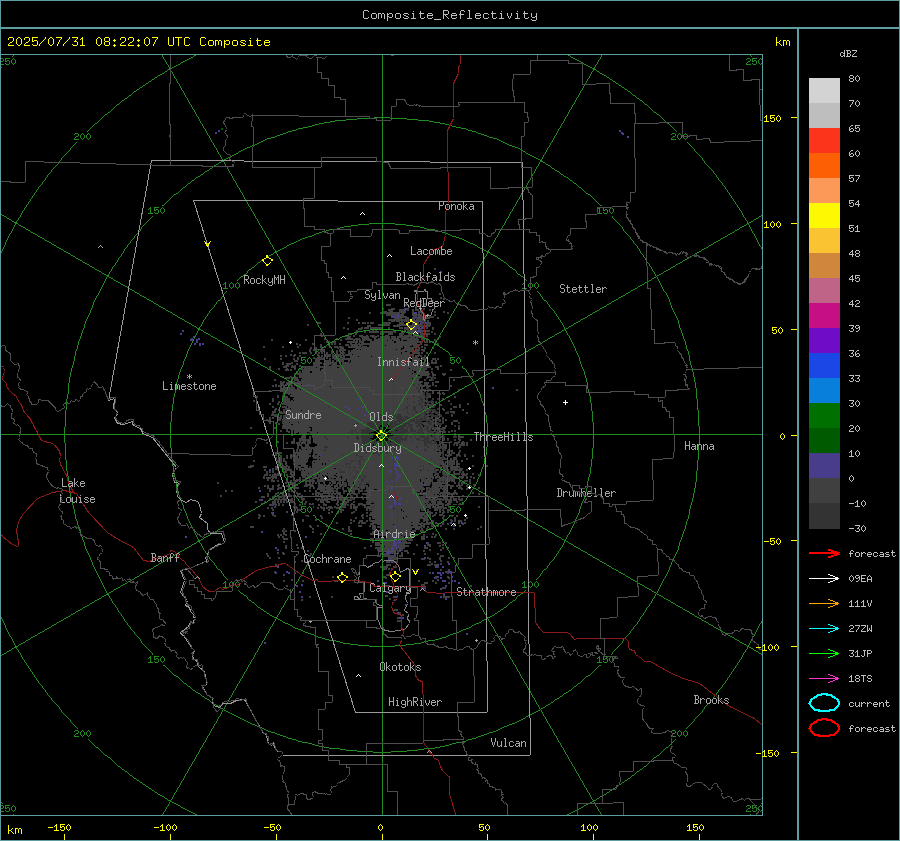Select the yellow diamond marker beside RockyMH
900x841 pixels.
click(267, 261)
